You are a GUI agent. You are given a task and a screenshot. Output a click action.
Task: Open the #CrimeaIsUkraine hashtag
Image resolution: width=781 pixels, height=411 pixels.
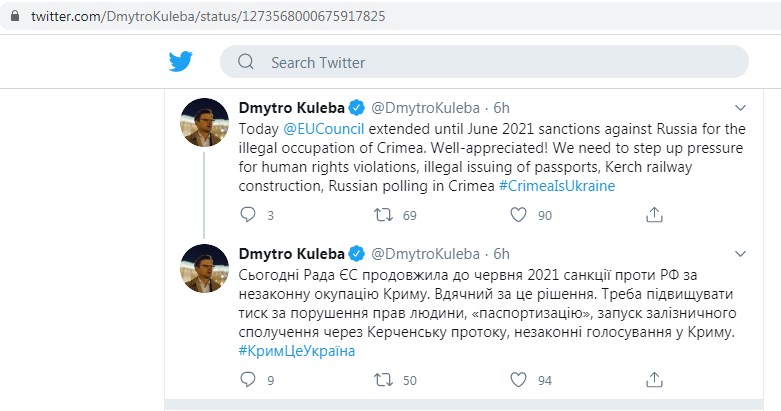coord(557,185)
